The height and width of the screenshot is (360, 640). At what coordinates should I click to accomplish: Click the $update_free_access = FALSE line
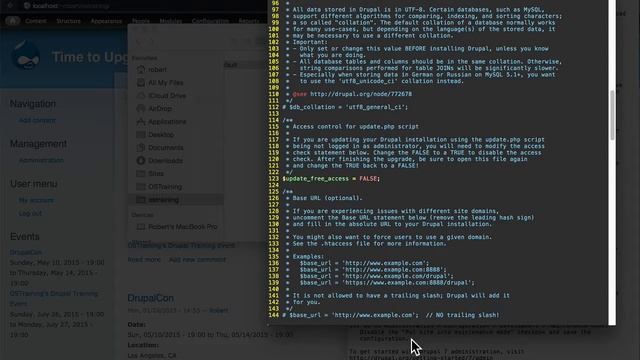331,179
